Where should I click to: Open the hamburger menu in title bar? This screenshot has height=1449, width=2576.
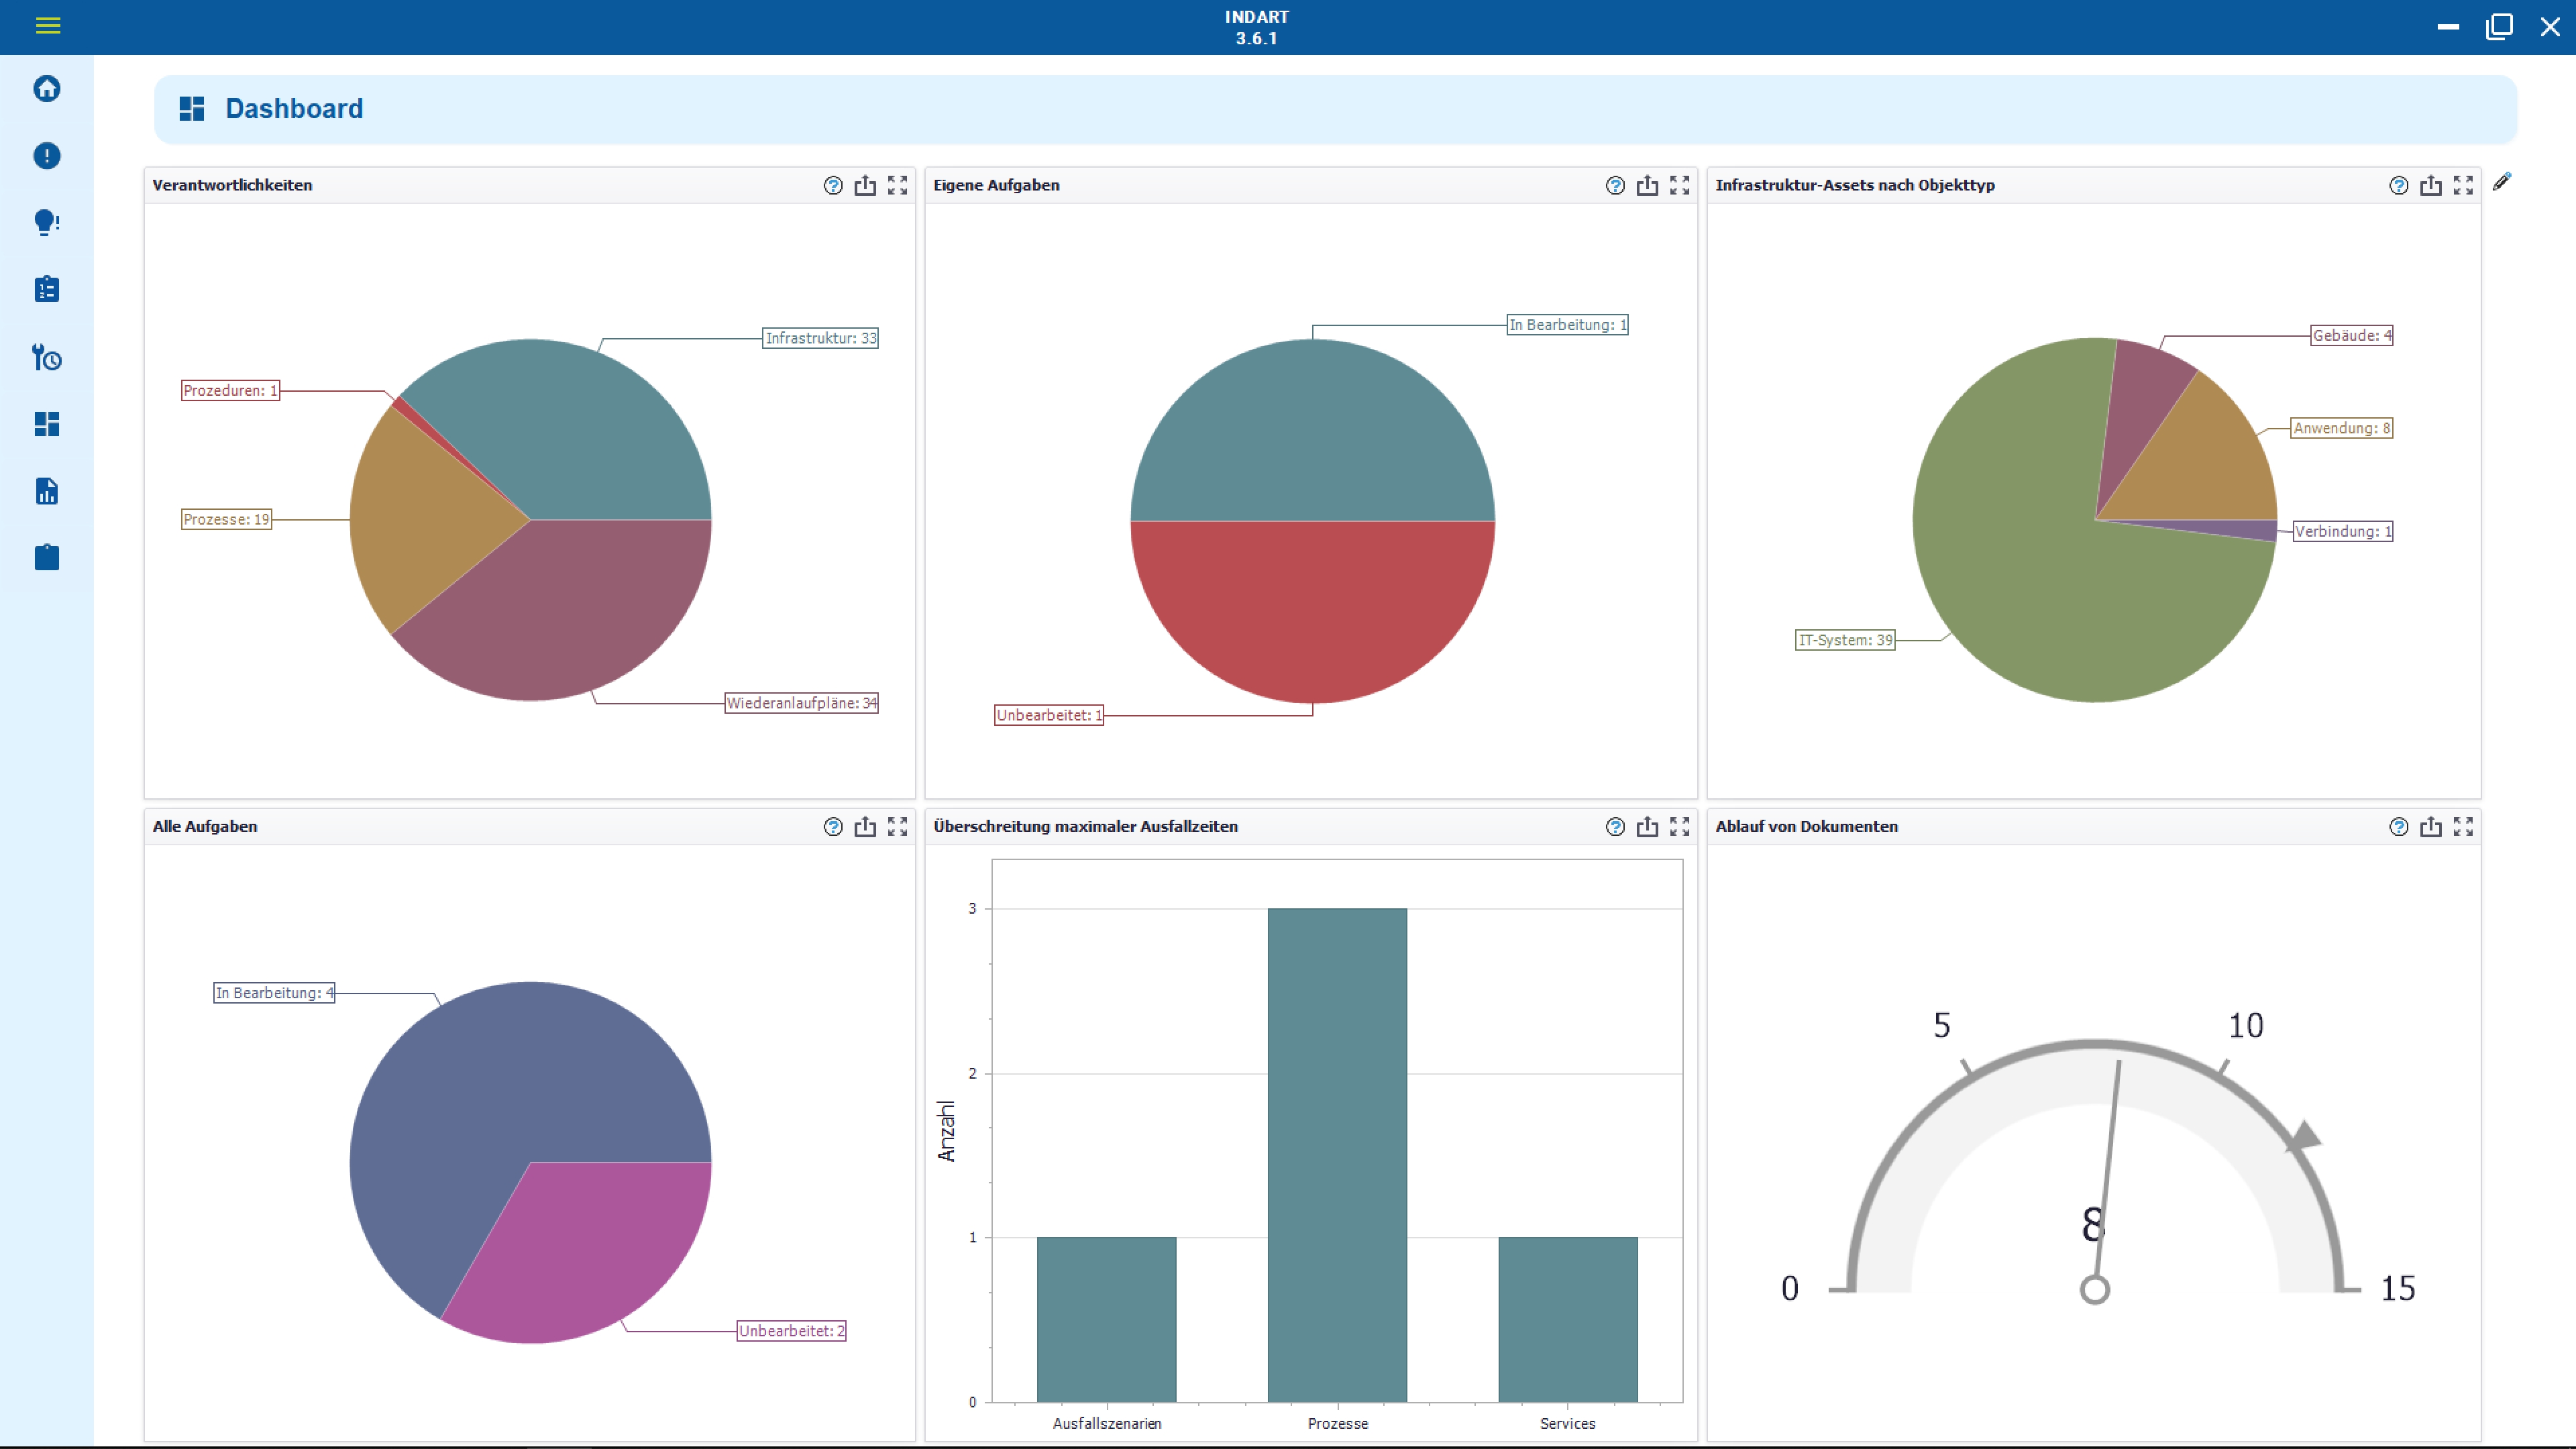point(47,26)
